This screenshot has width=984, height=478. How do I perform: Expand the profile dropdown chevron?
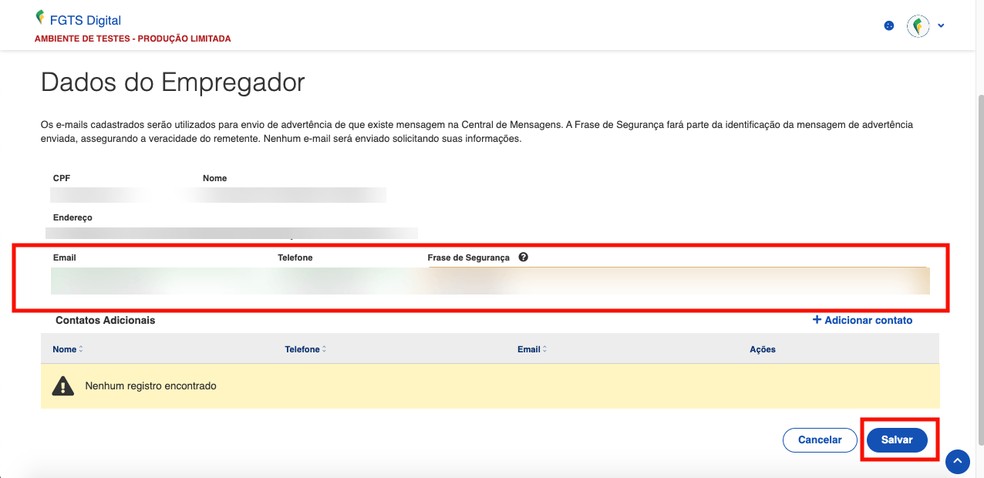pos(941,26)
